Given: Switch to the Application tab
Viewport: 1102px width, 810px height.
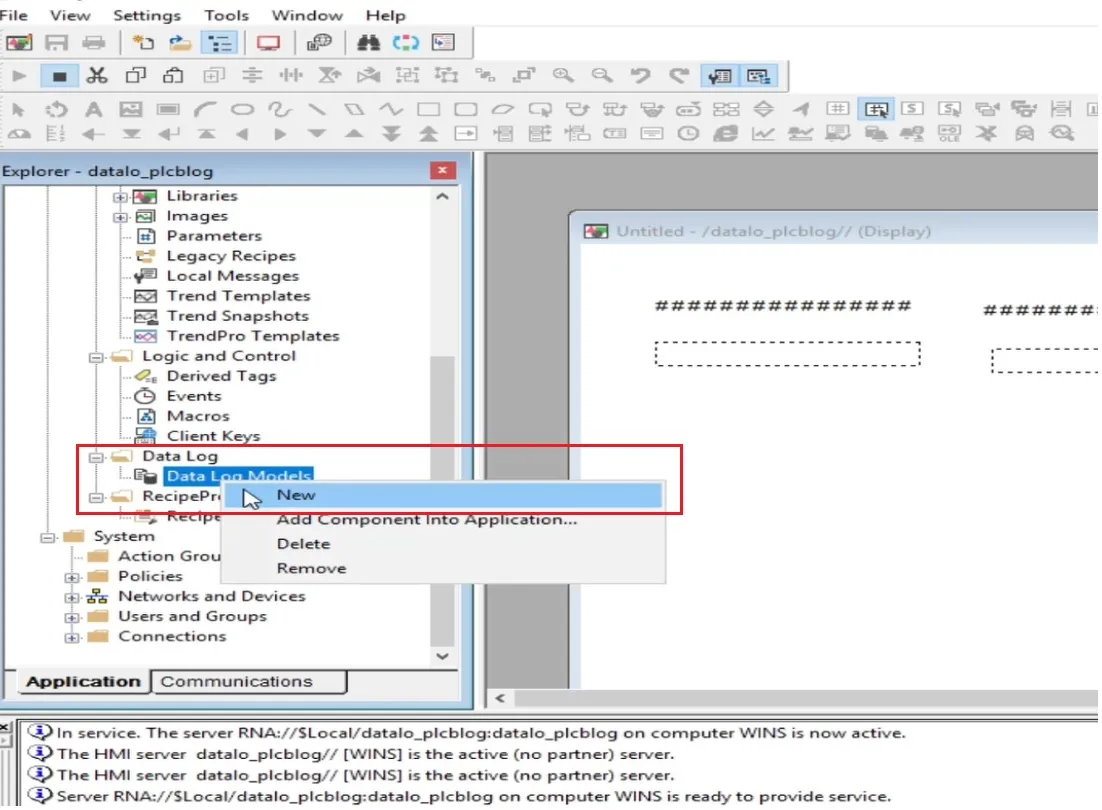Looking at the screenshot, I should [83, 681].
